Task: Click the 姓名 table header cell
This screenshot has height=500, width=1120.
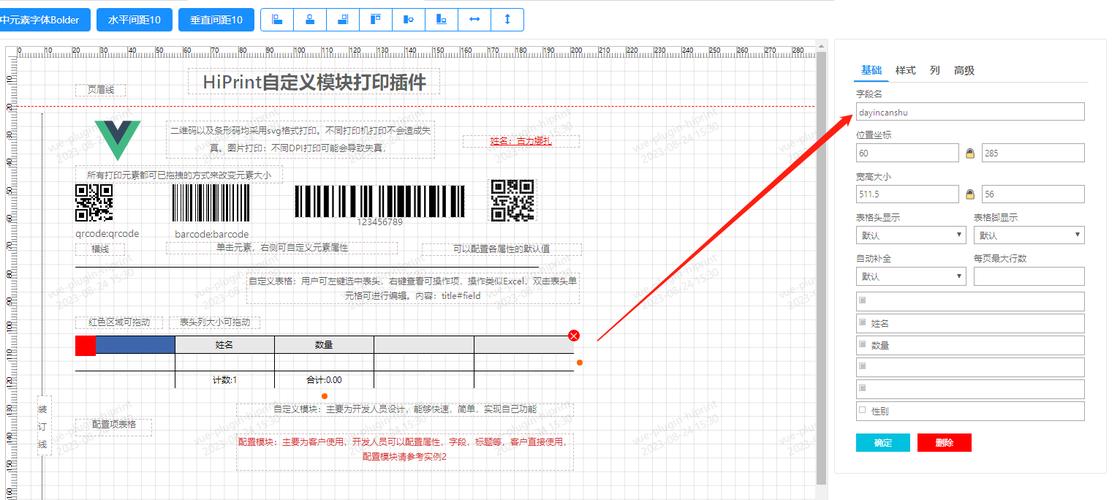Action: point(224,345)
